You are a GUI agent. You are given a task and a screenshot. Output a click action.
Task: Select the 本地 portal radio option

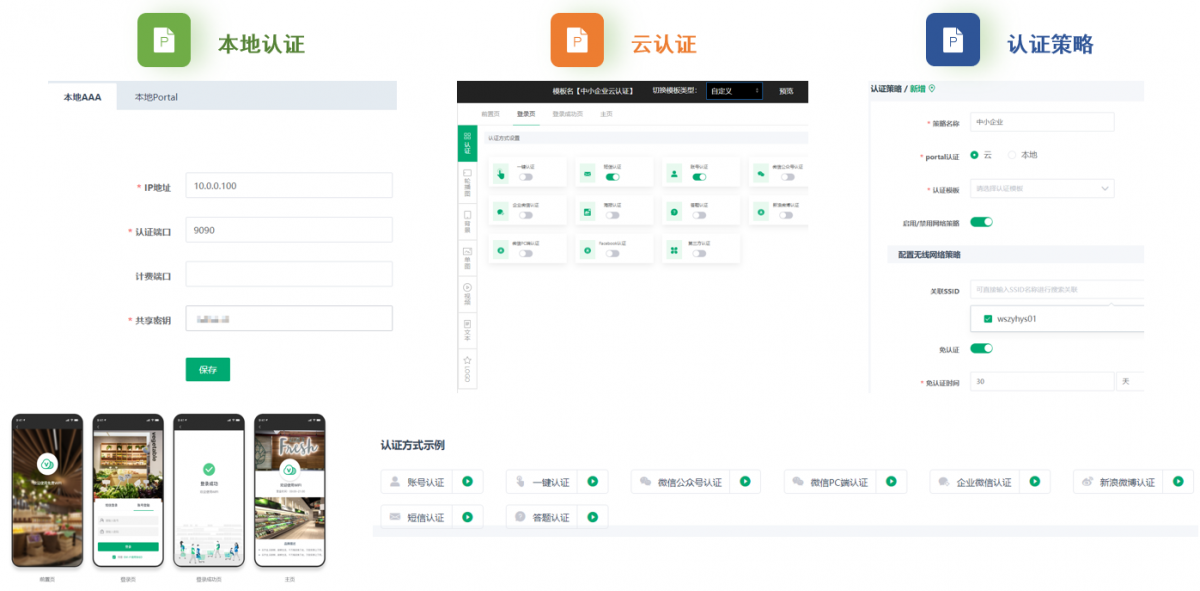click(x=1012, y=155)
